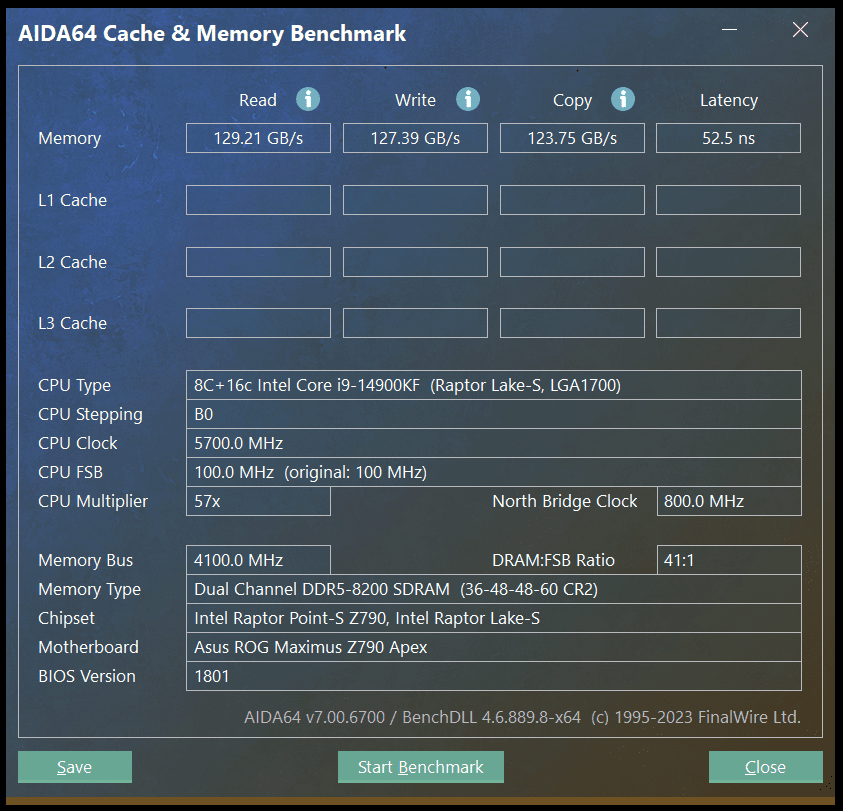Click the L3 Cache row label

point(73,323)
